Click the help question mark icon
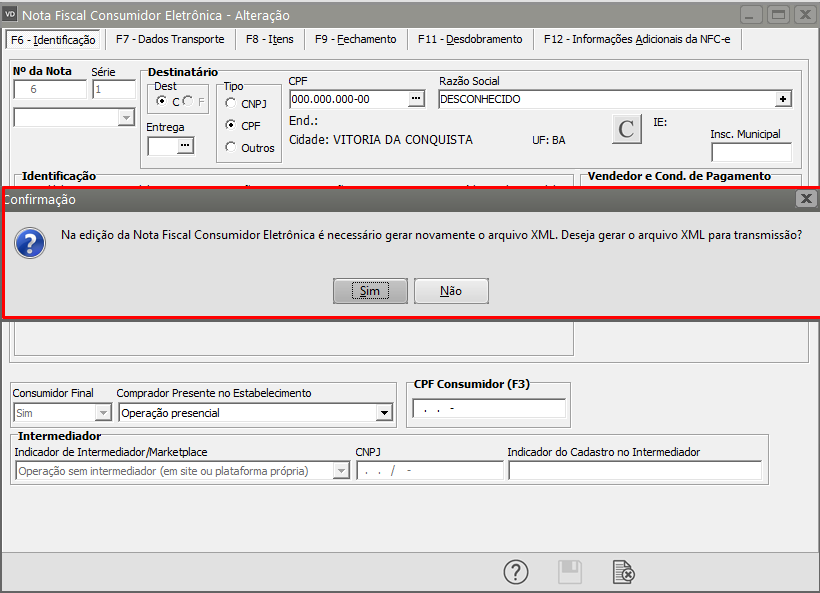 (515, 572)
